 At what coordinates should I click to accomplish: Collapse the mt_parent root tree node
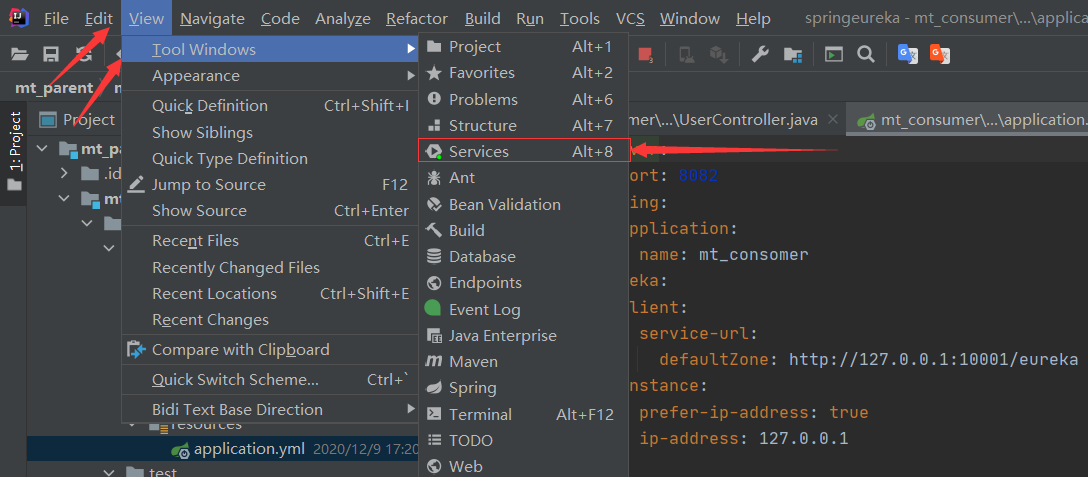click(x=43, y=150)
